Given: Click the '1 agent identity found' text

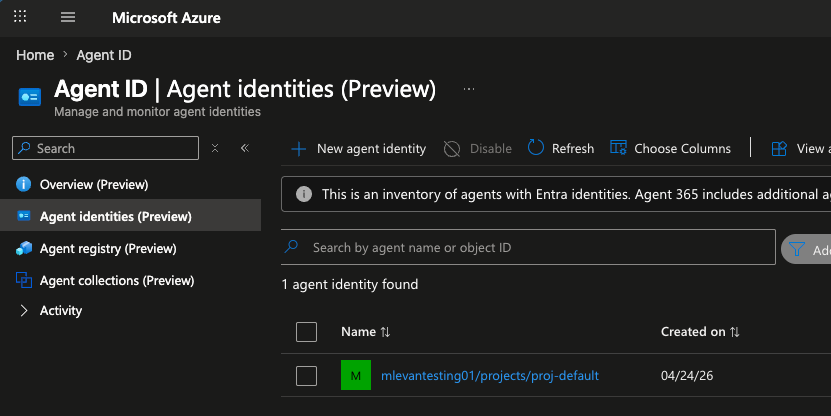Looking at the screenshot, I should click(350, 285).
